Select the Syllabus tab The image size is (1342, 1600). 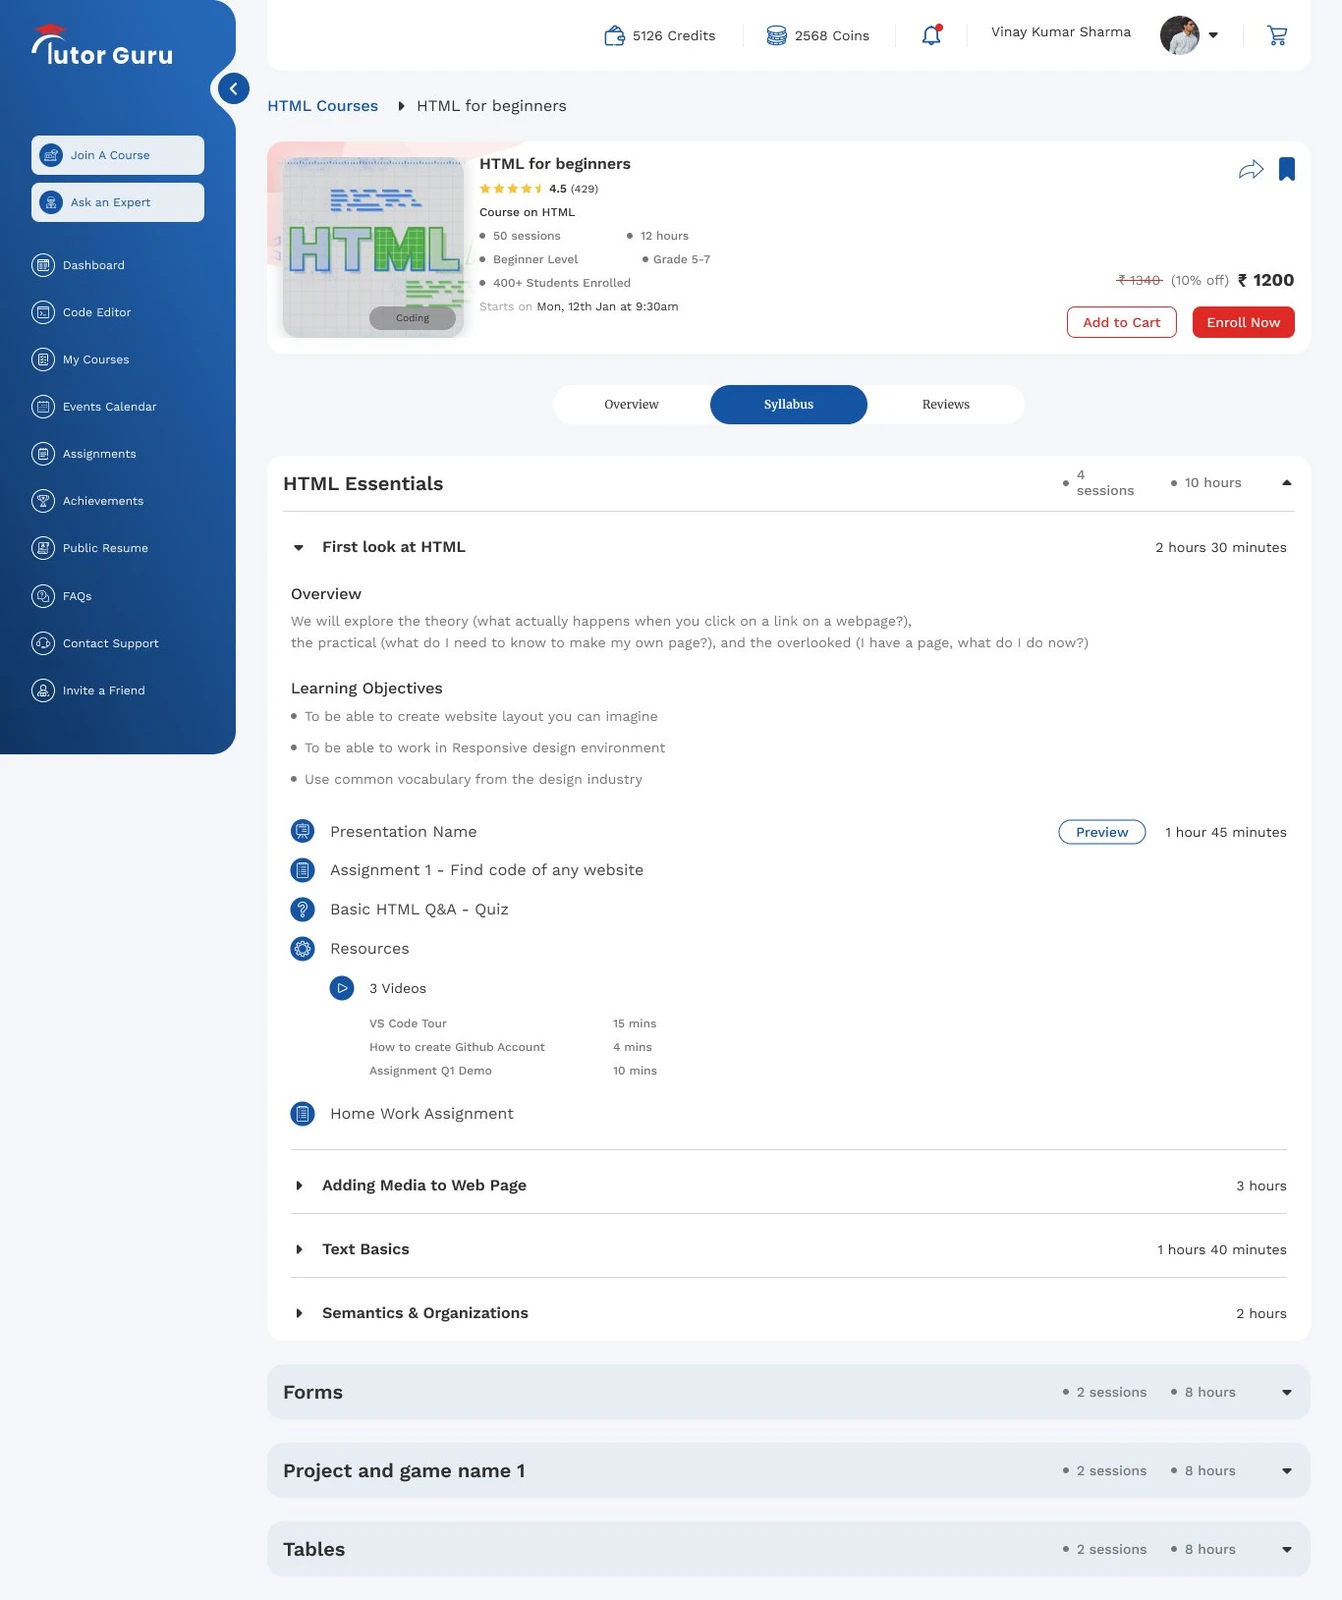click(788, 405)
